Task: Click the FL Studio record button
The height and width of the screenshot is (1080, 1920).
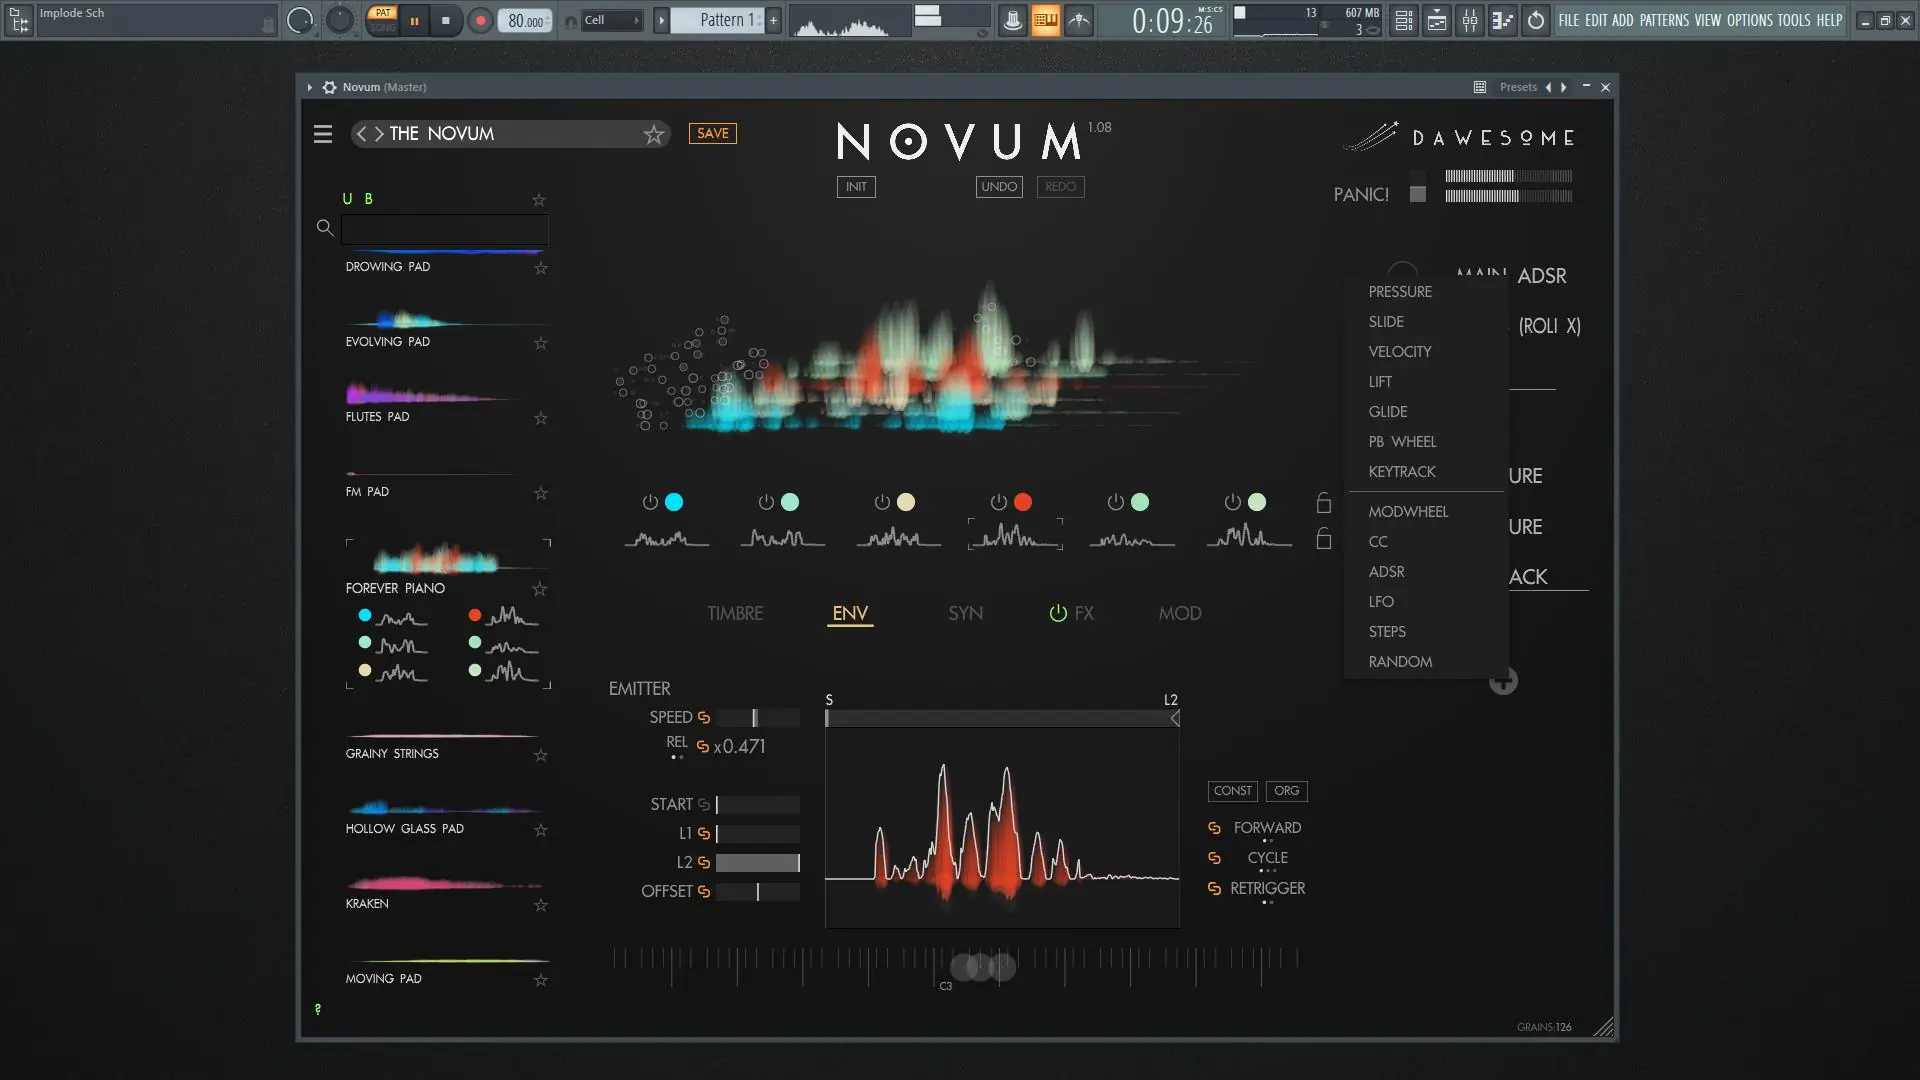Action: pyautogui.click(x=480, y=20)
